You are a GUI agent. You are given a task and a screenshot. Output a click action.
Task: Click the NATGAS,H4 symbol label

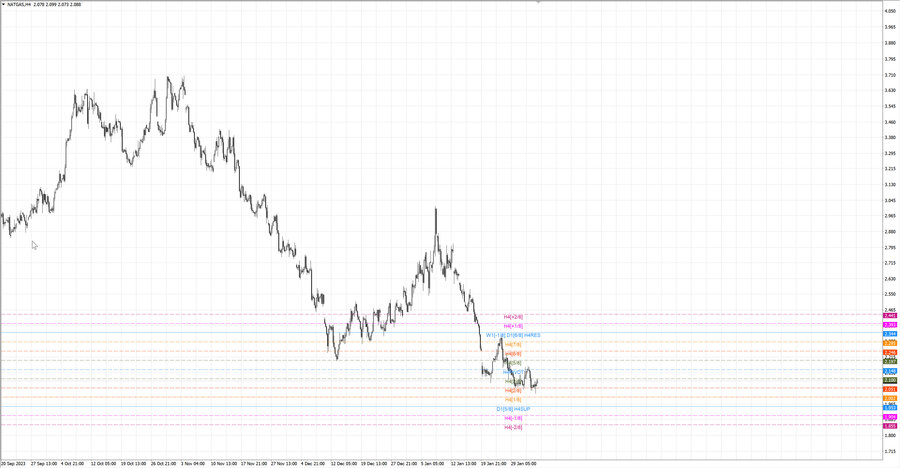click(x=22, y=4)
